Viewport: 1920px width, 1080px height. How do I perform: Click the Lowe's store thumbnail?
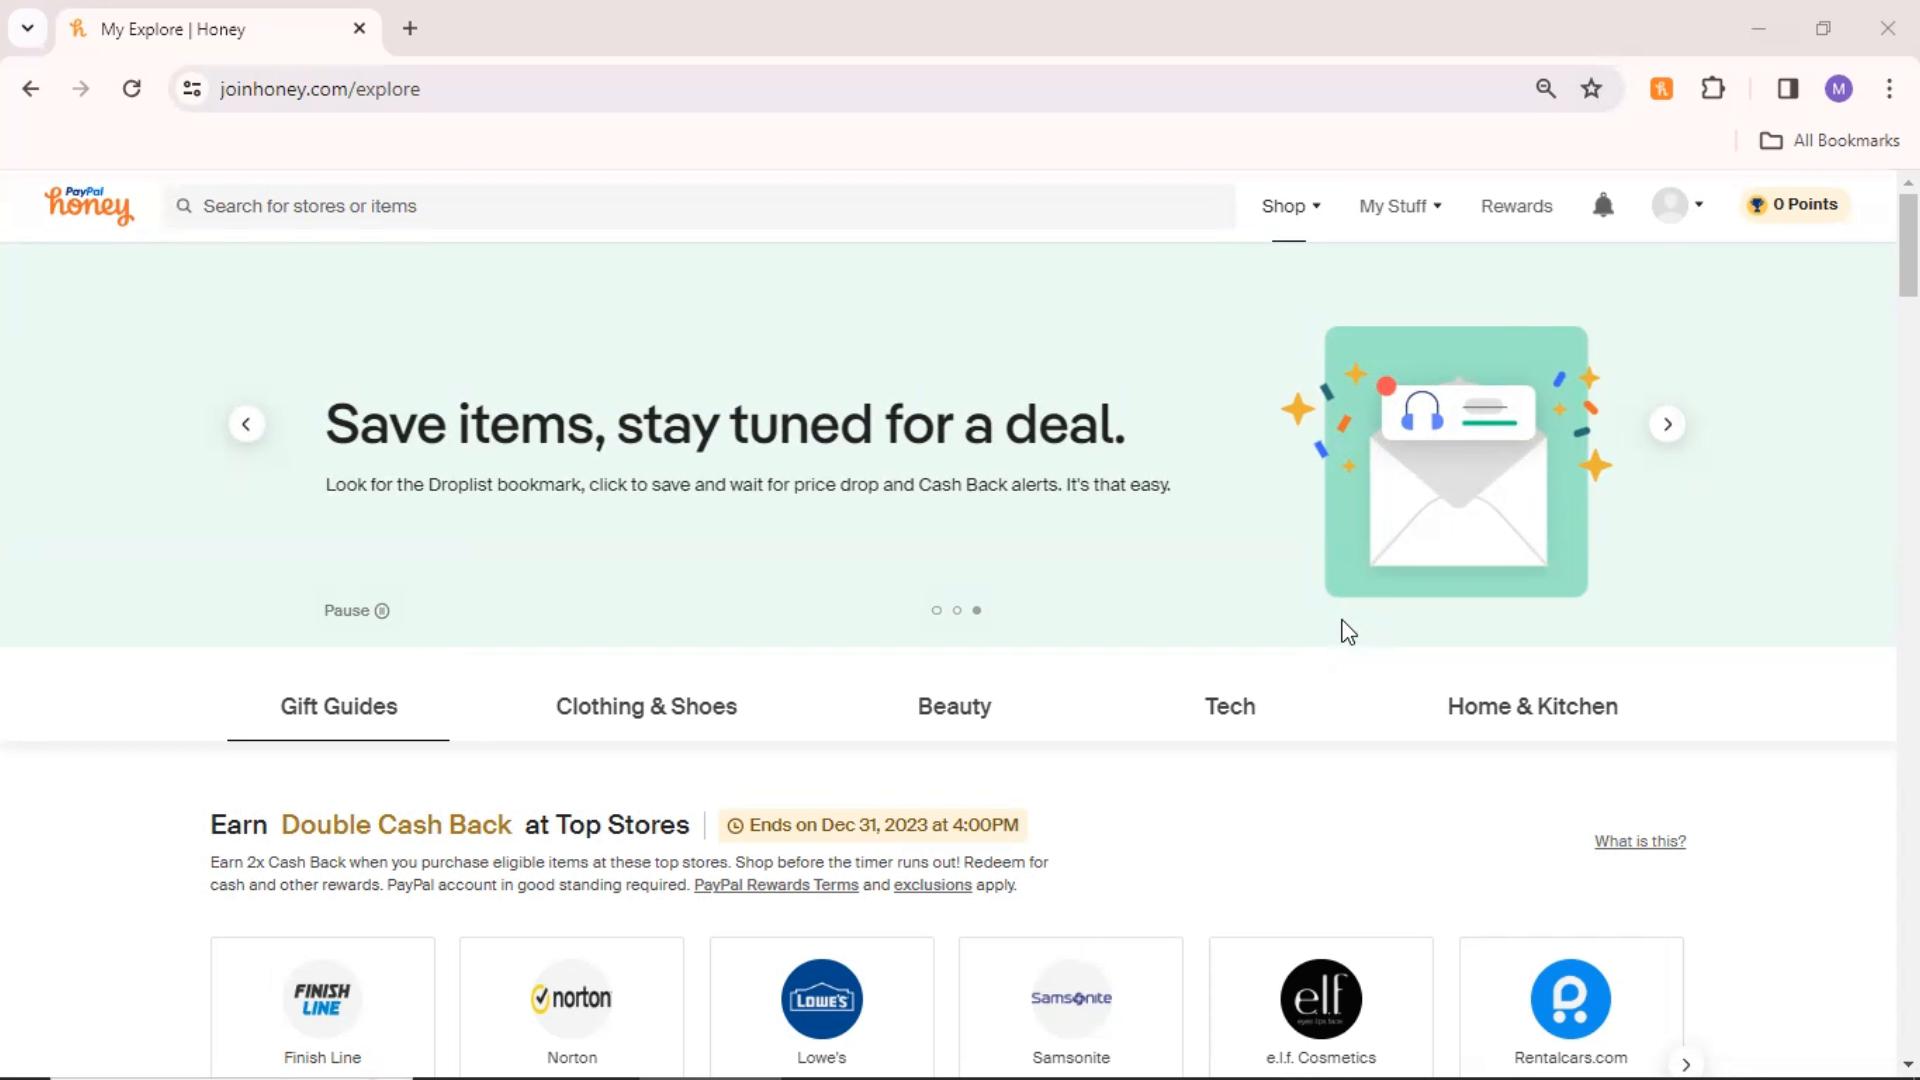[822, 1000]
